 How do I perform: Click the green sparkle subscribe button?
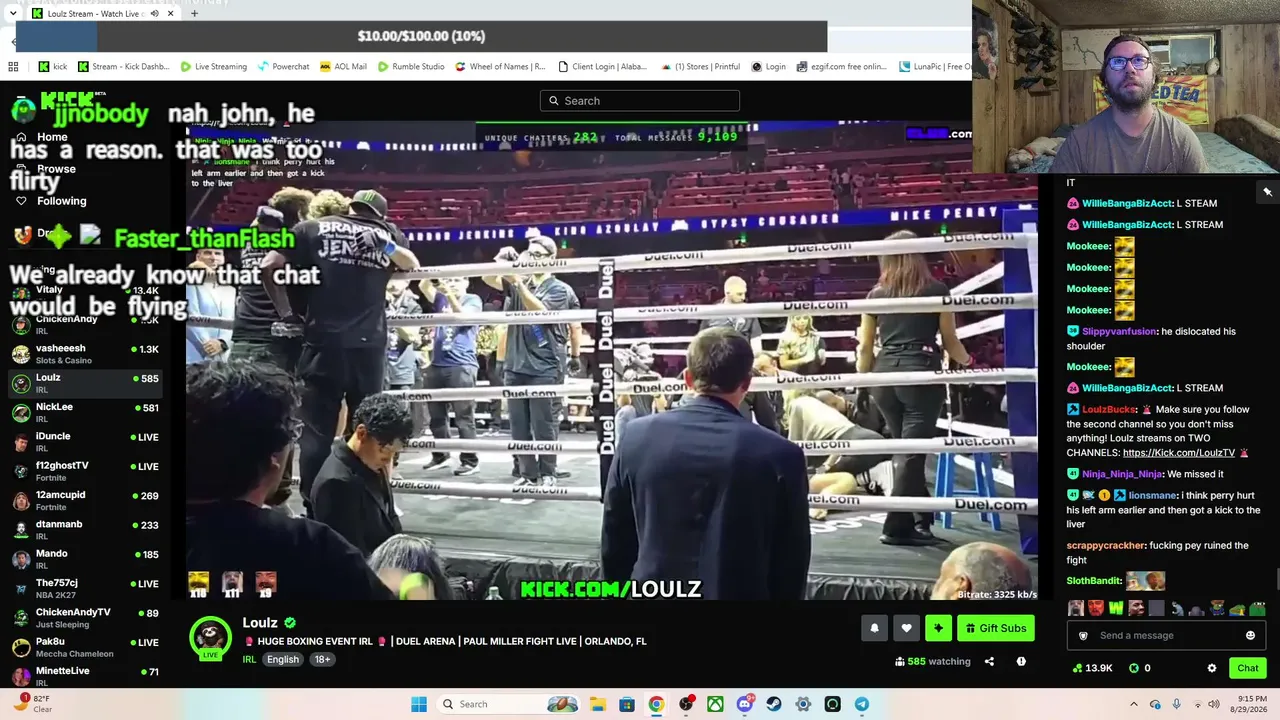938,628
